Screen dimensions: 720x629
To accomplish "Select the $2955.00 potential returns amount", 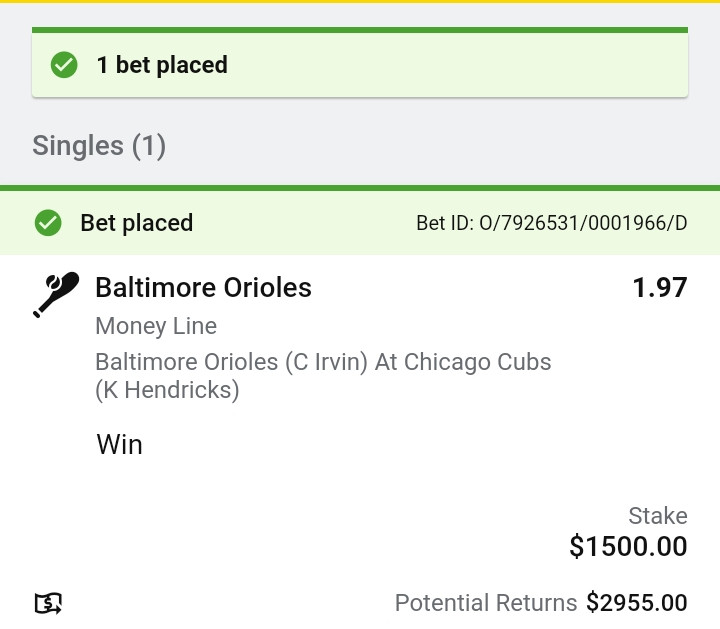I will click(x=636, y=603).
